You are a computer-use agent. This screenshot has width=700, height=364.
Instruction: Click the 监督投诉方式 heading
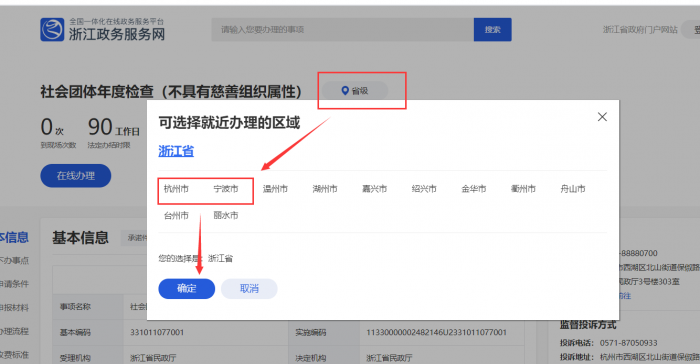click(588, 325)
